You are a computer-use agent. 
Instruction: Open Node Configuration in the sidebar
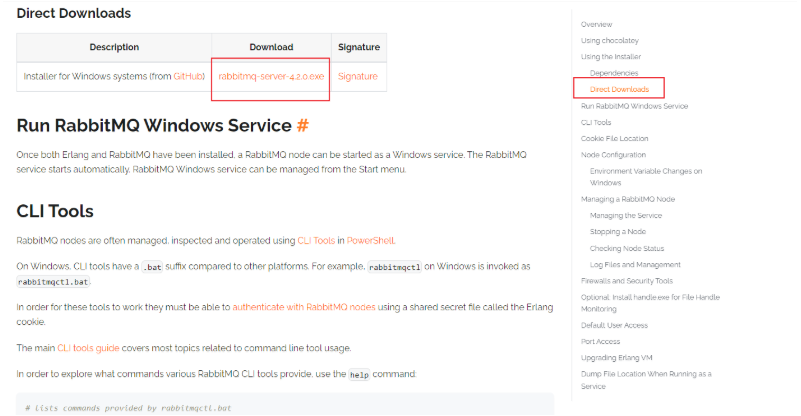pos(613,155)
